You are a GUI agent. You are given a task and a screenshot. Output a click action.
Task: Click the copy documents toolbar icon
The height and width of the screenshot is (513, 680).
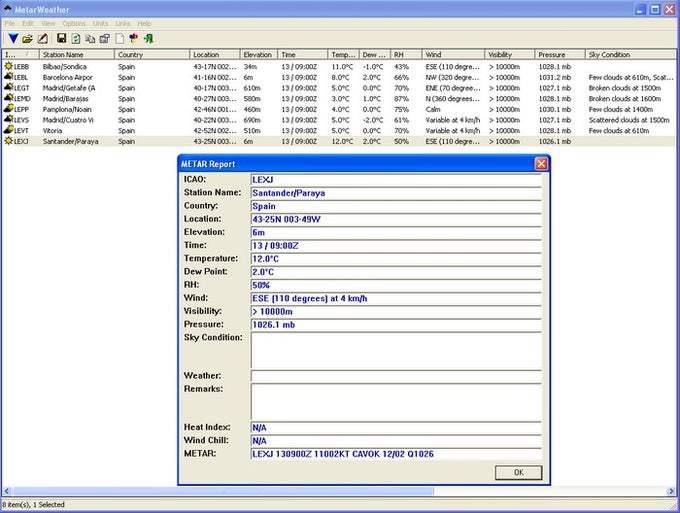tap(90, 39)
